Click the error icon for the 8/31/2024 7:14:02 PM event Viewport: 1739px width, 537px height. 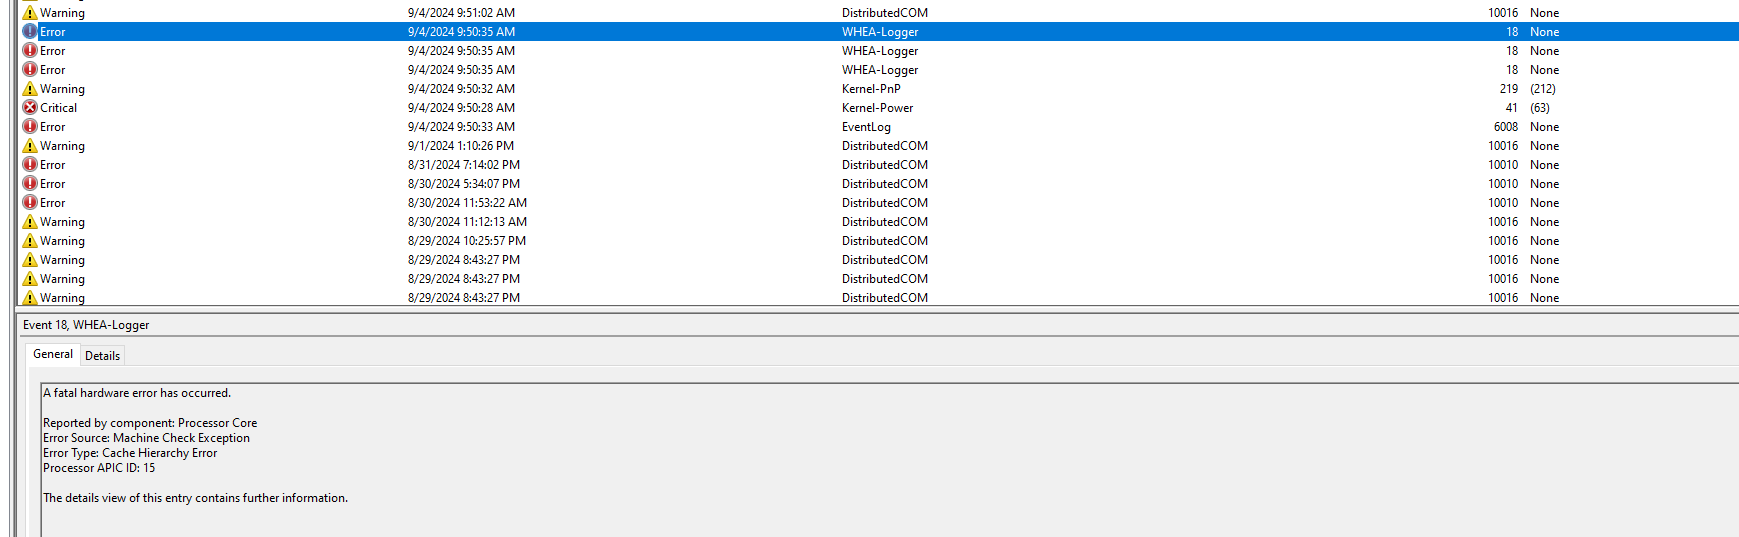click(x=30, y=165)
